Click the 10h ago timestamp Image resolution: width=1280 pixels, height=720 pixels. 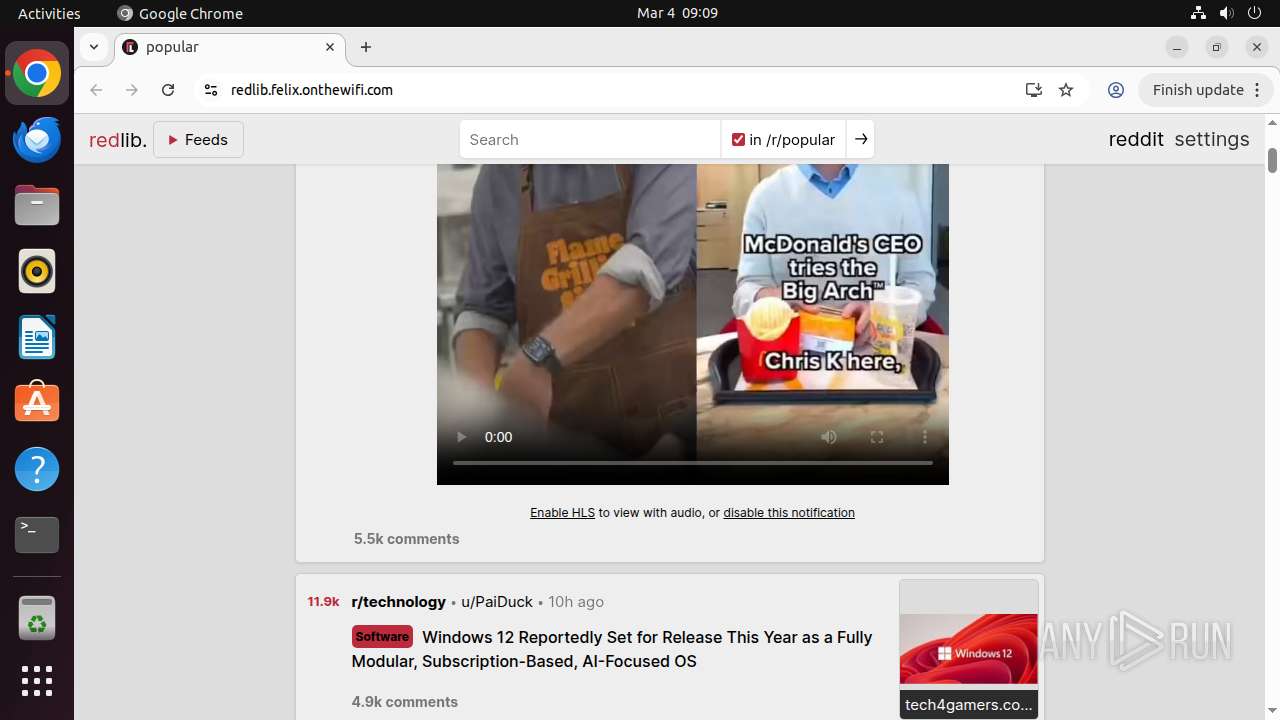tap(576, 602)
